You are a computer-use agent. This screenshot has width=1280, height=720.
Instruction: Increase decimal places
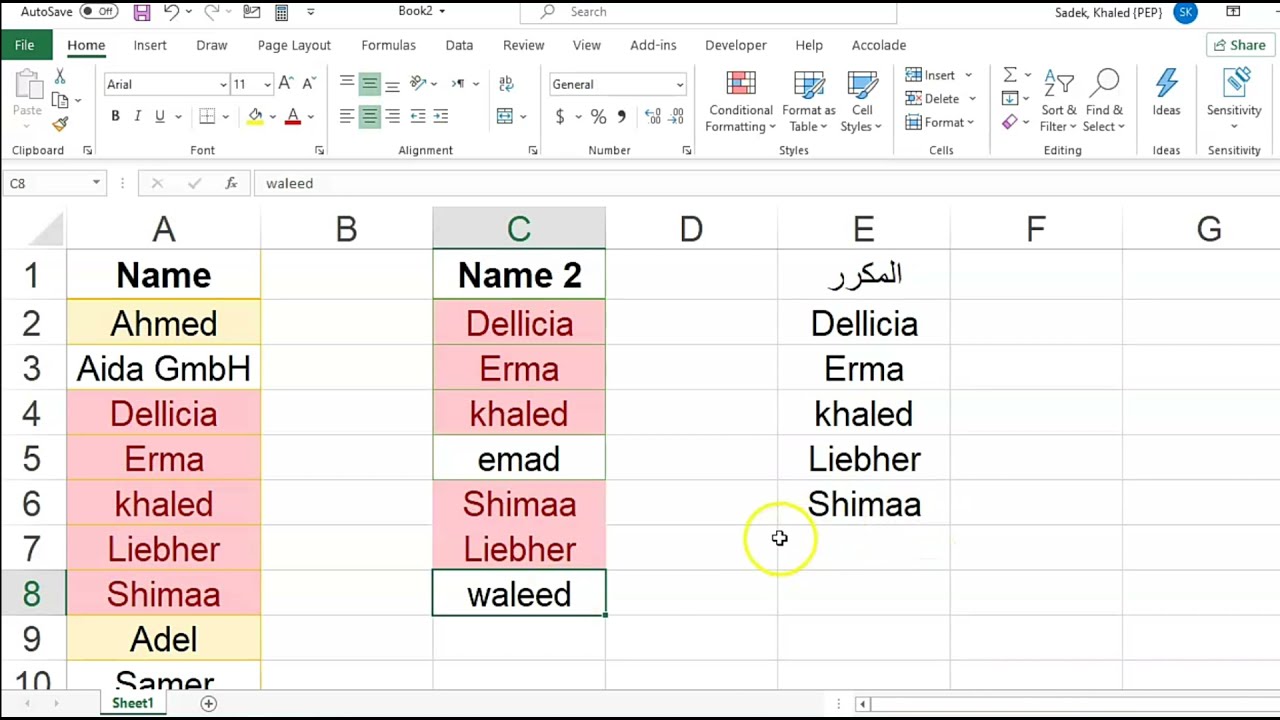click(653, 117)
